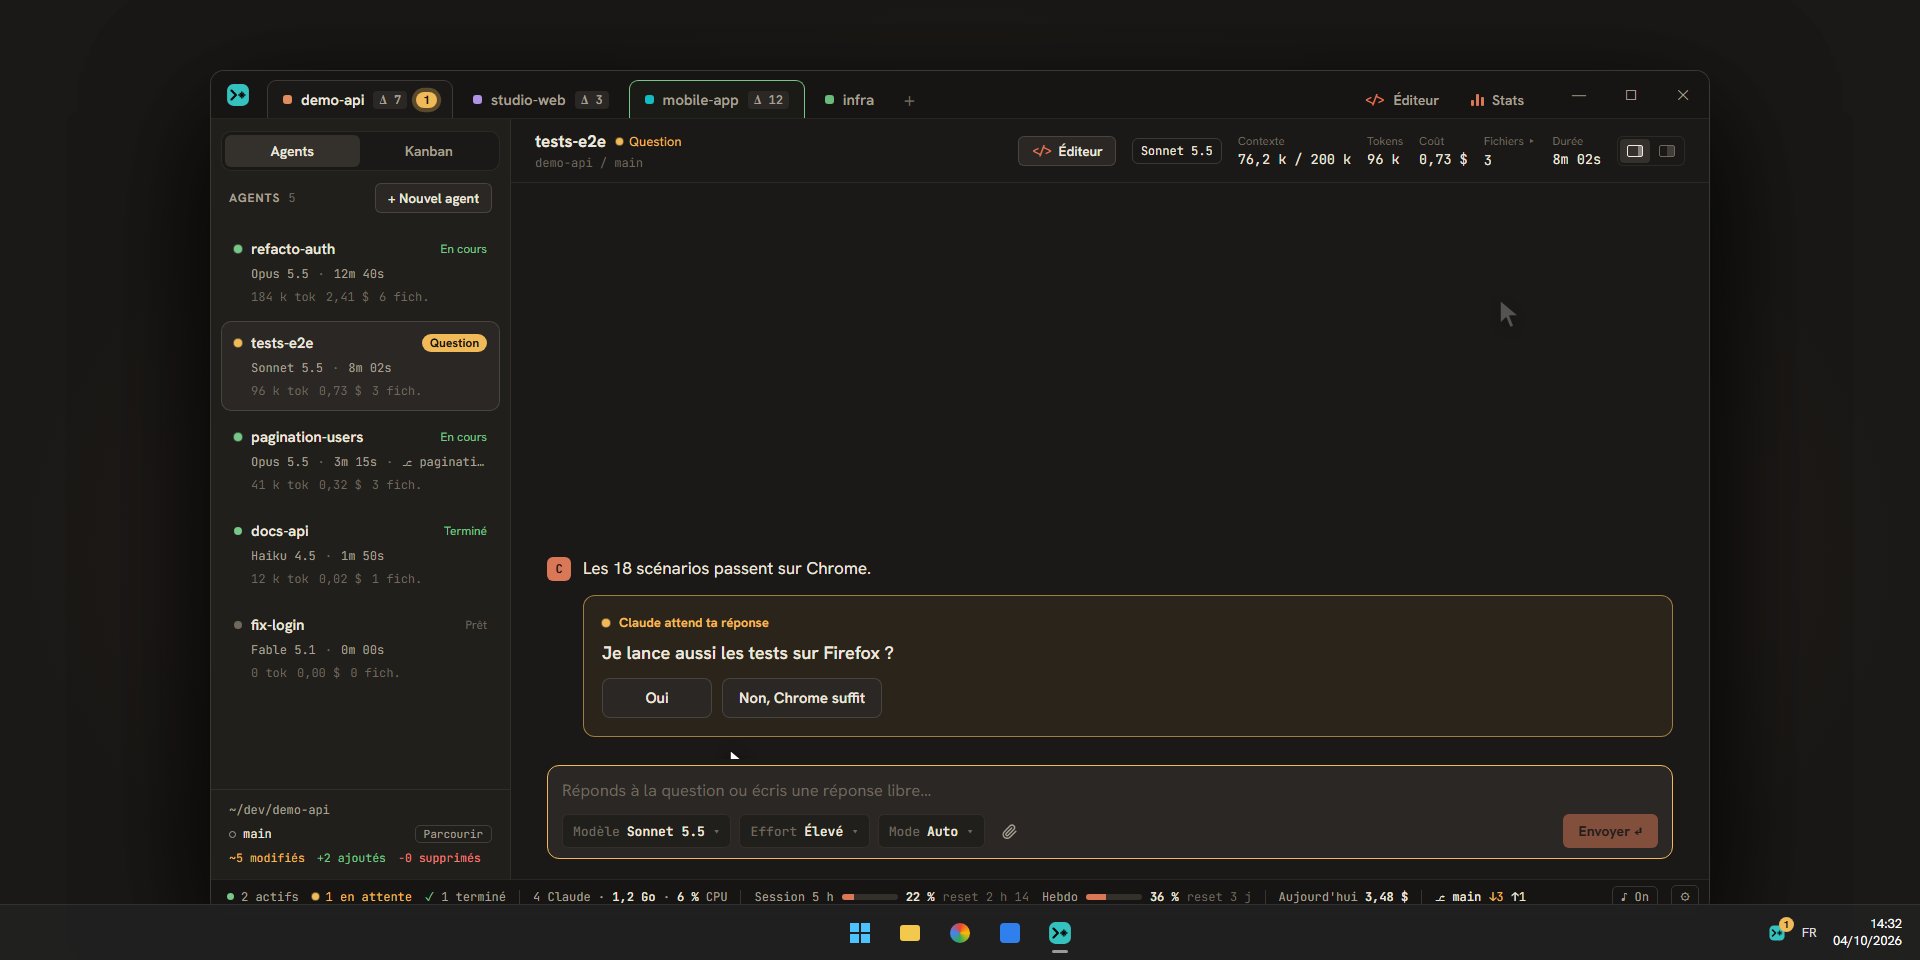Focus the reply text input field
Viewport: 1920px width, 960px height.
tap(1109, 791)
